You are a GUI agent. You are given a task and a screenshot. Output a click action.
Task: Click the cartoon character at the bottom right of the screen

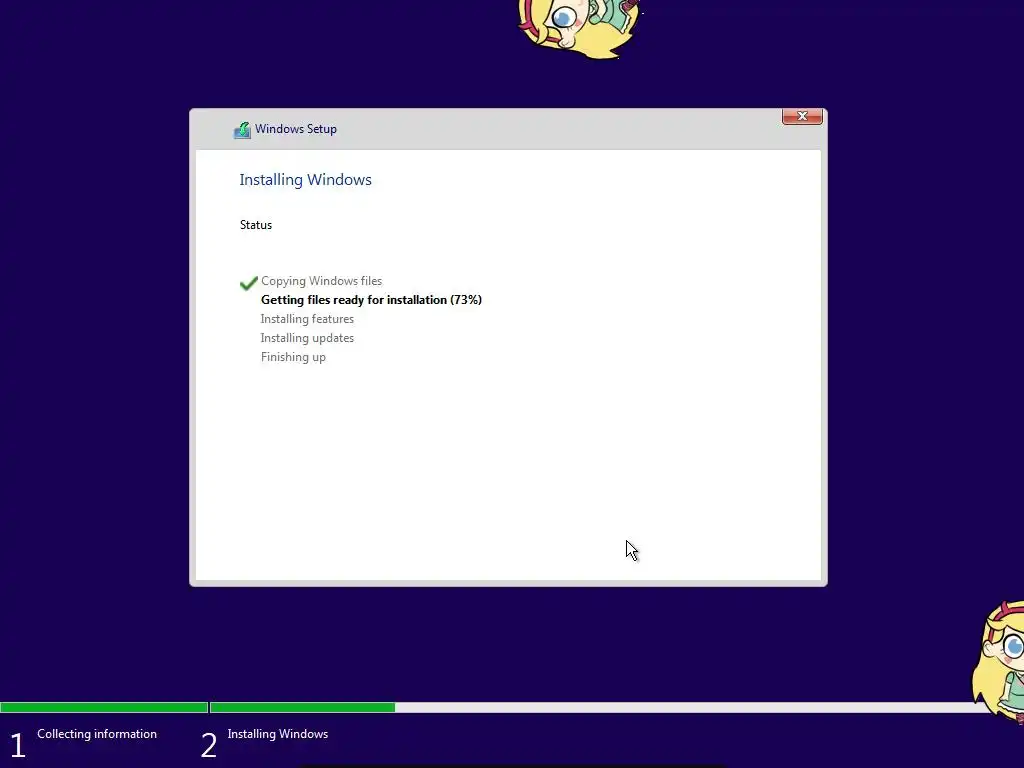tap(998, 662)
